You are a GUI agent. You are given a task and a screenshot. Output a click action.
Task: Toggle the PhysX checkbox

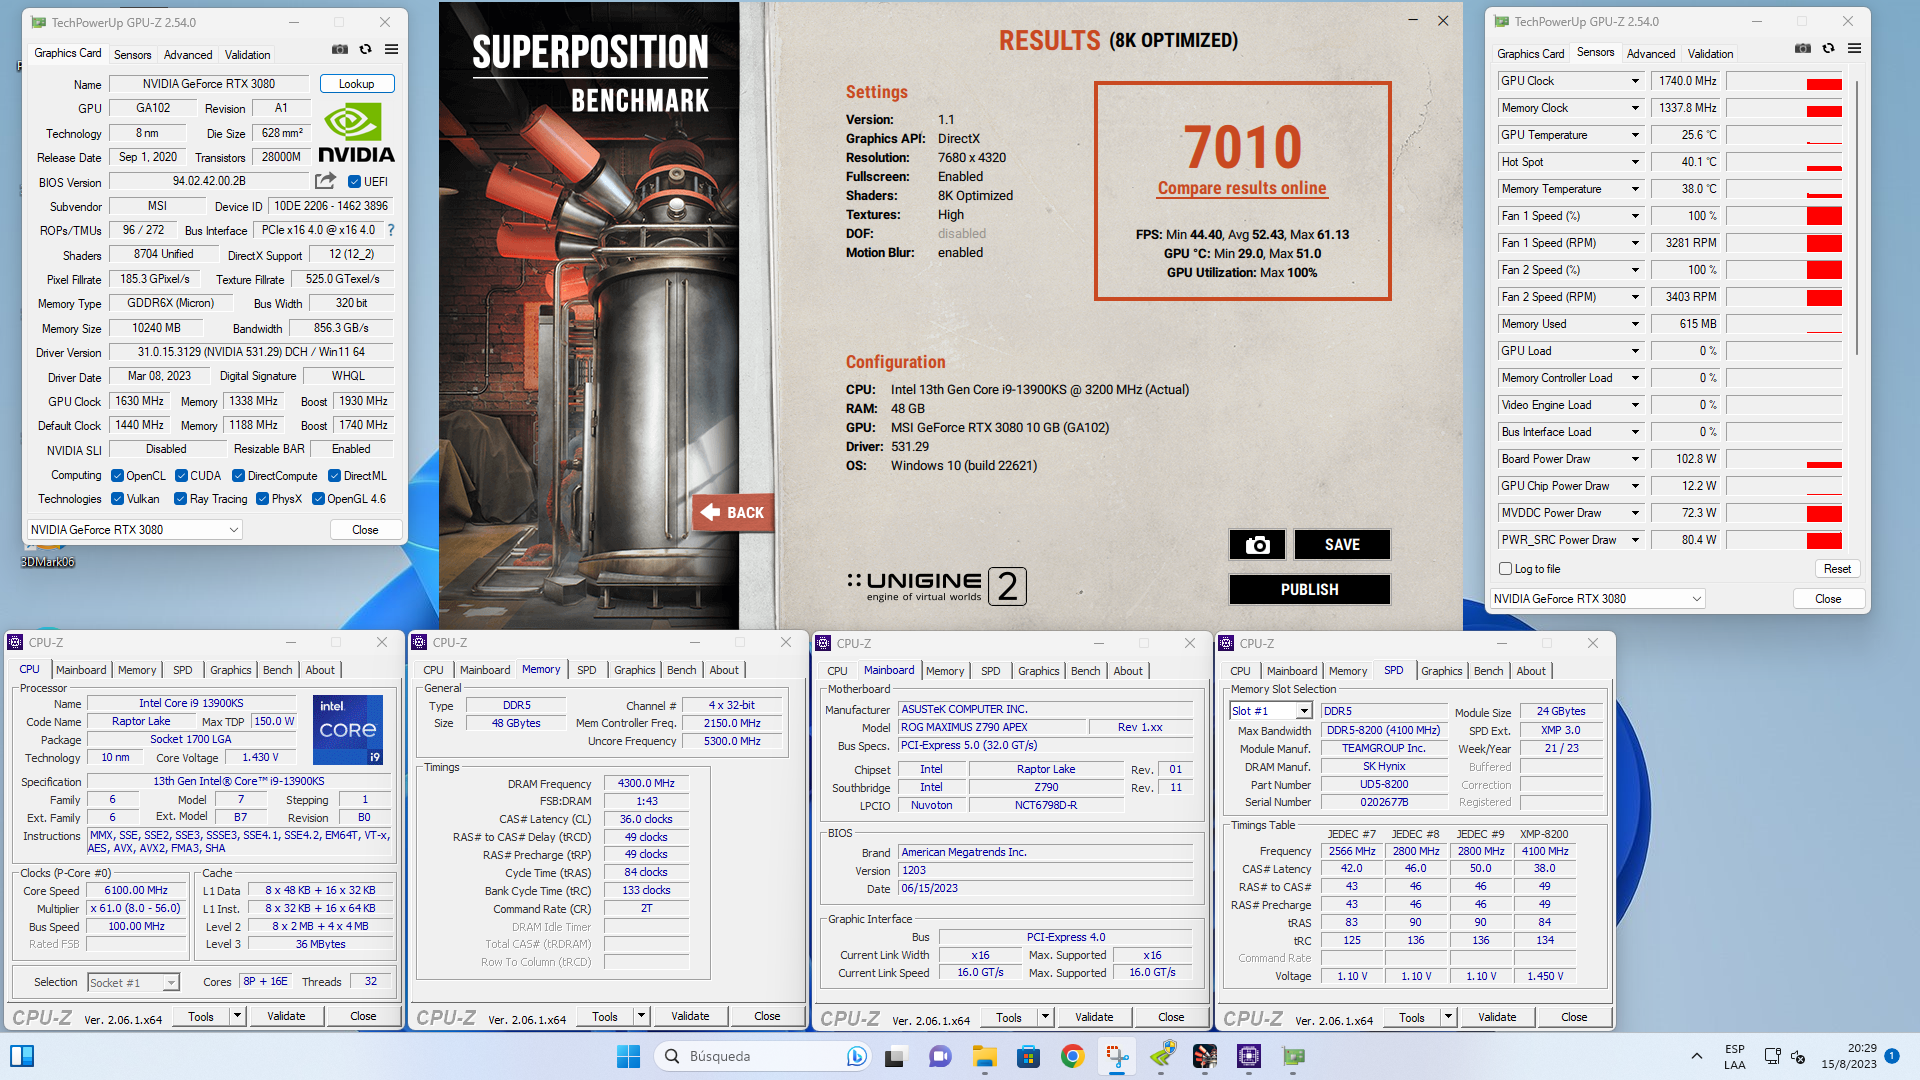(x=262, y=499)
